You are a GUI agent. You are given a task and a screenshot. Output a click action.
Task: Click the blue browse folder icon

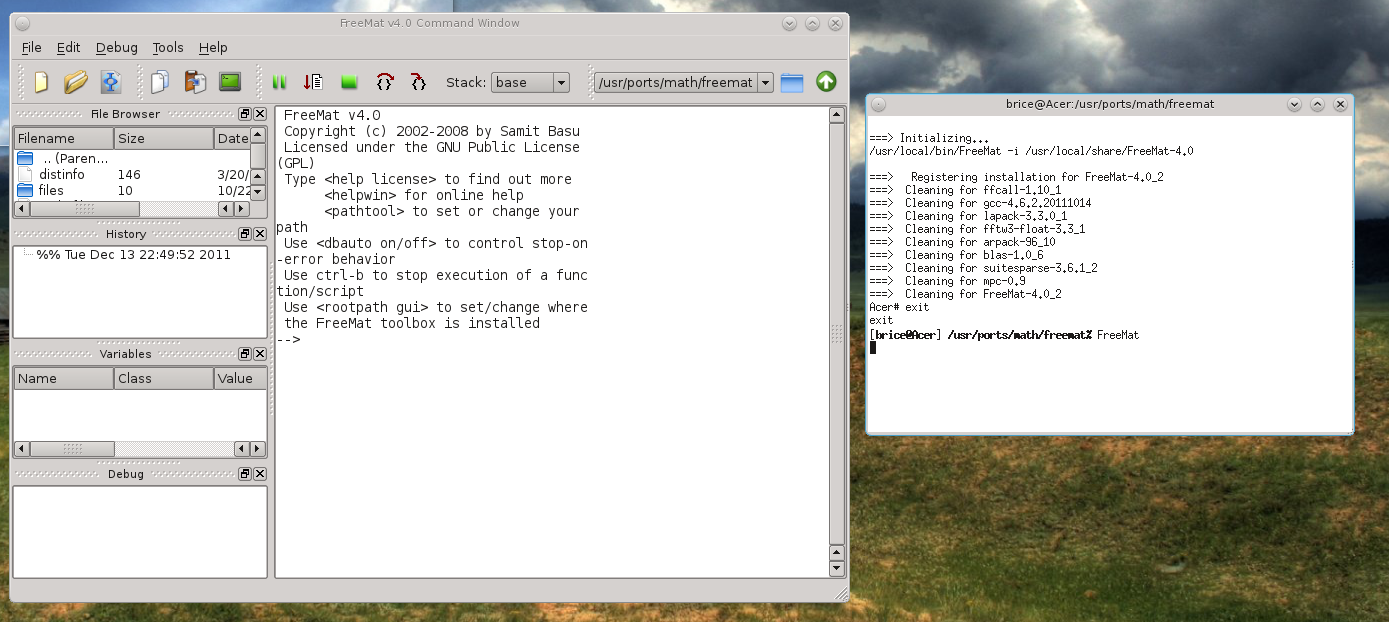click(792, 83)
